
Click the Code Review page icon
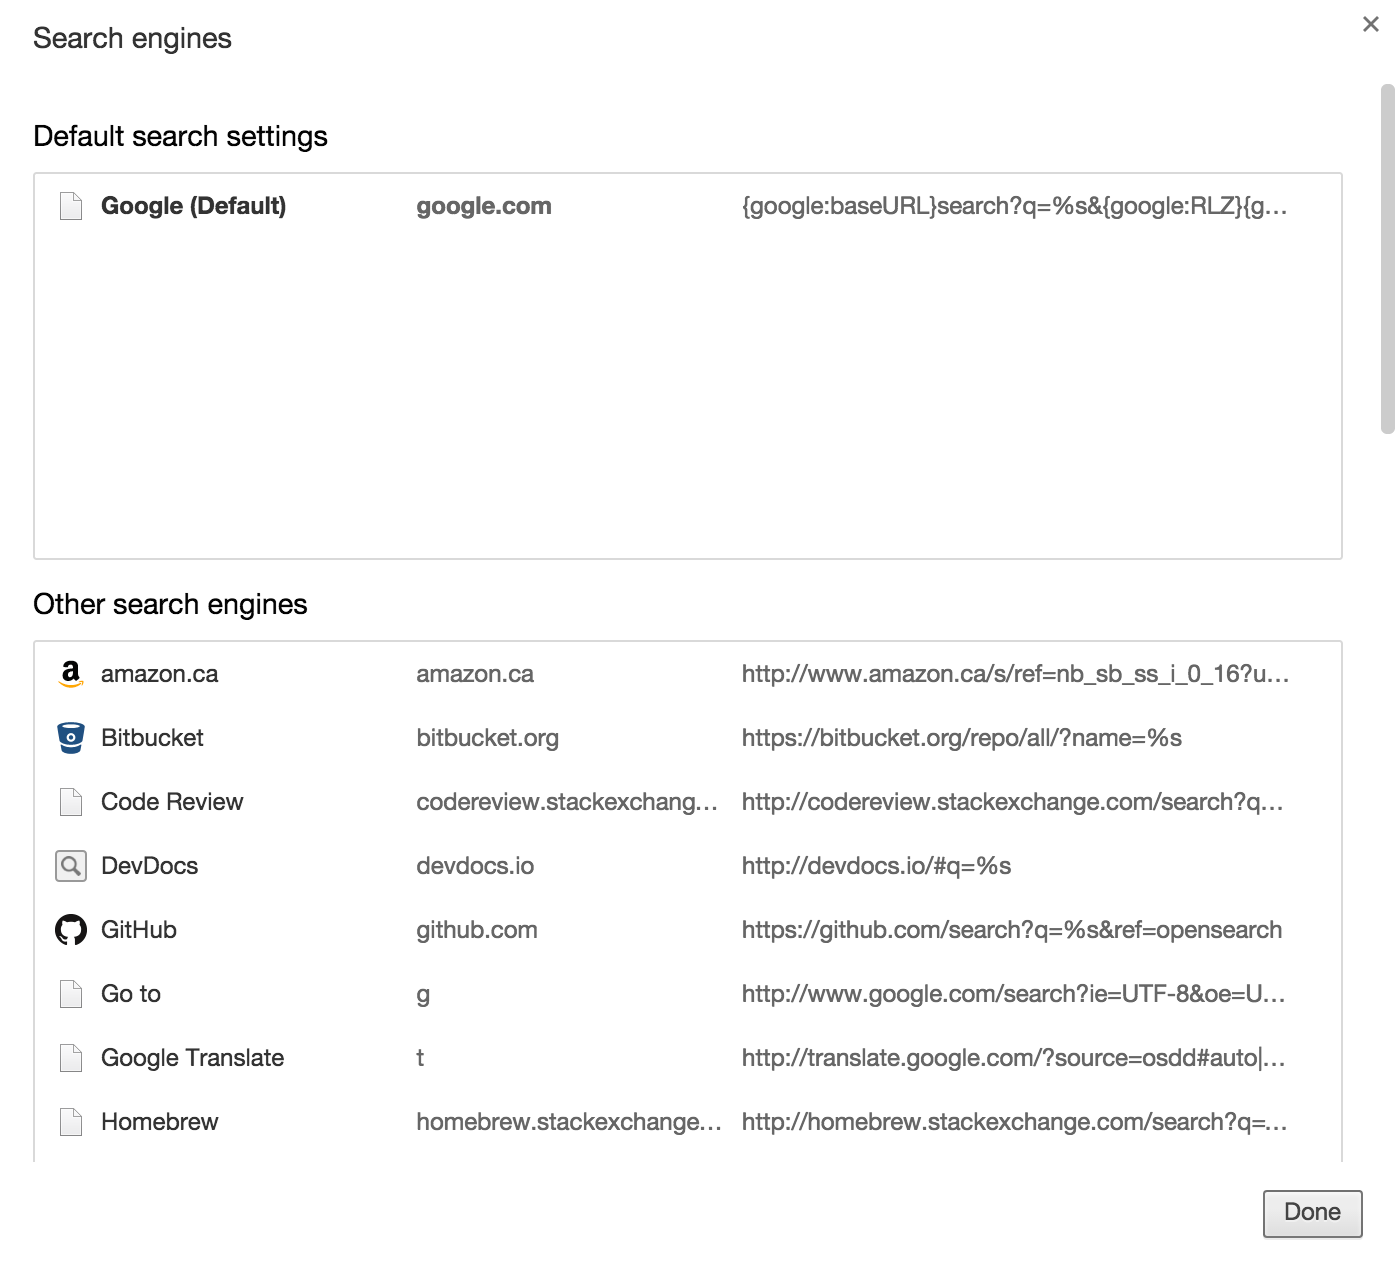(71, 802)
